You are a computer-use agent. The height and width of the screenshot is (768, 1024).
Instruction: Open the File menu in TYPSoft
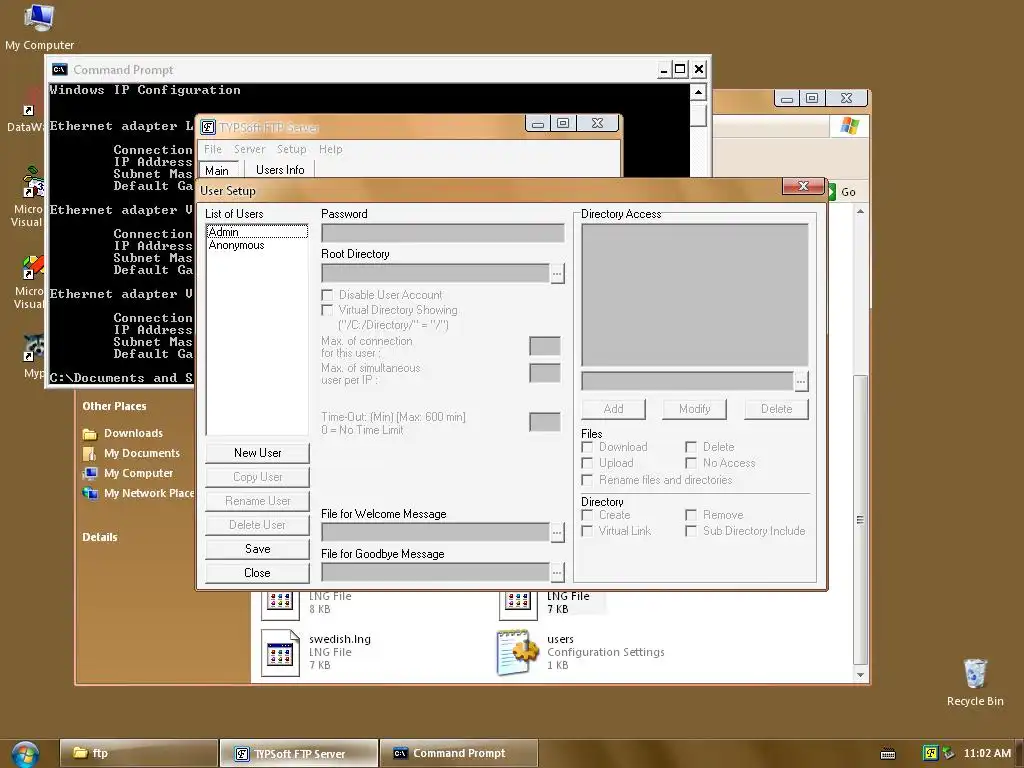213,149
